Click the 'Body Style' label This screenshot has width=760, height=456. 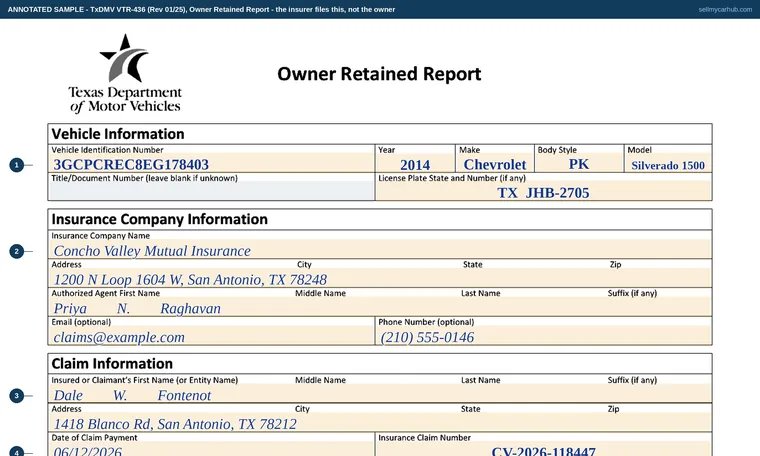pos(557,150)
